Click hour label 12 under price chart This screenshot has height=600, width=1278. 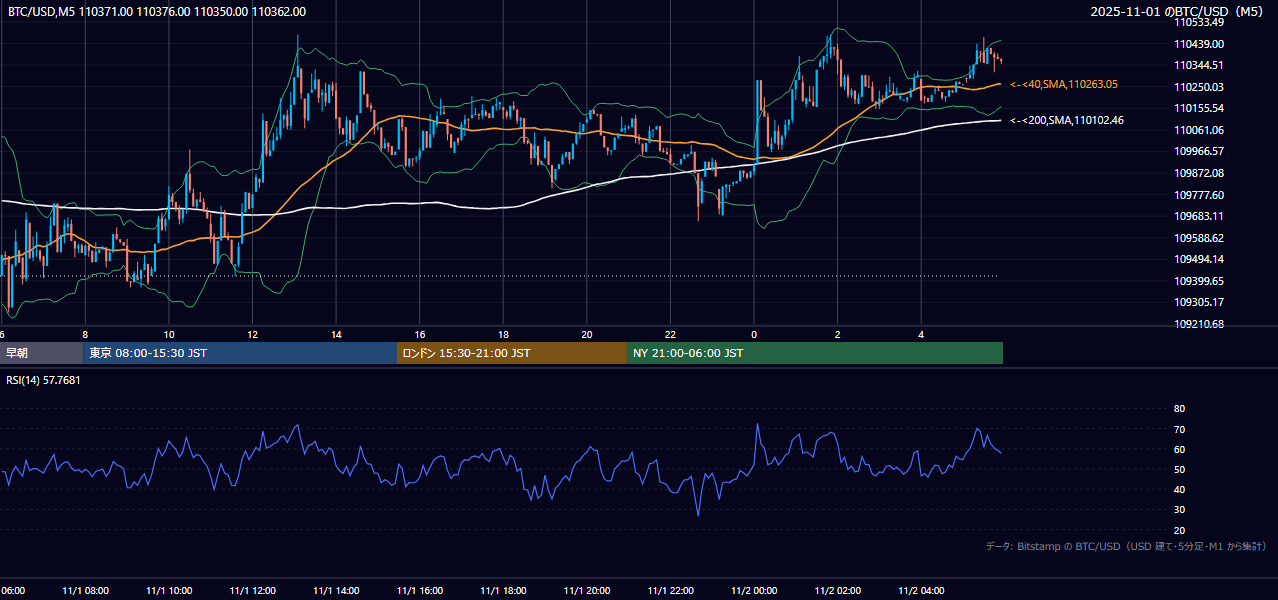click(x=253, y=334)
